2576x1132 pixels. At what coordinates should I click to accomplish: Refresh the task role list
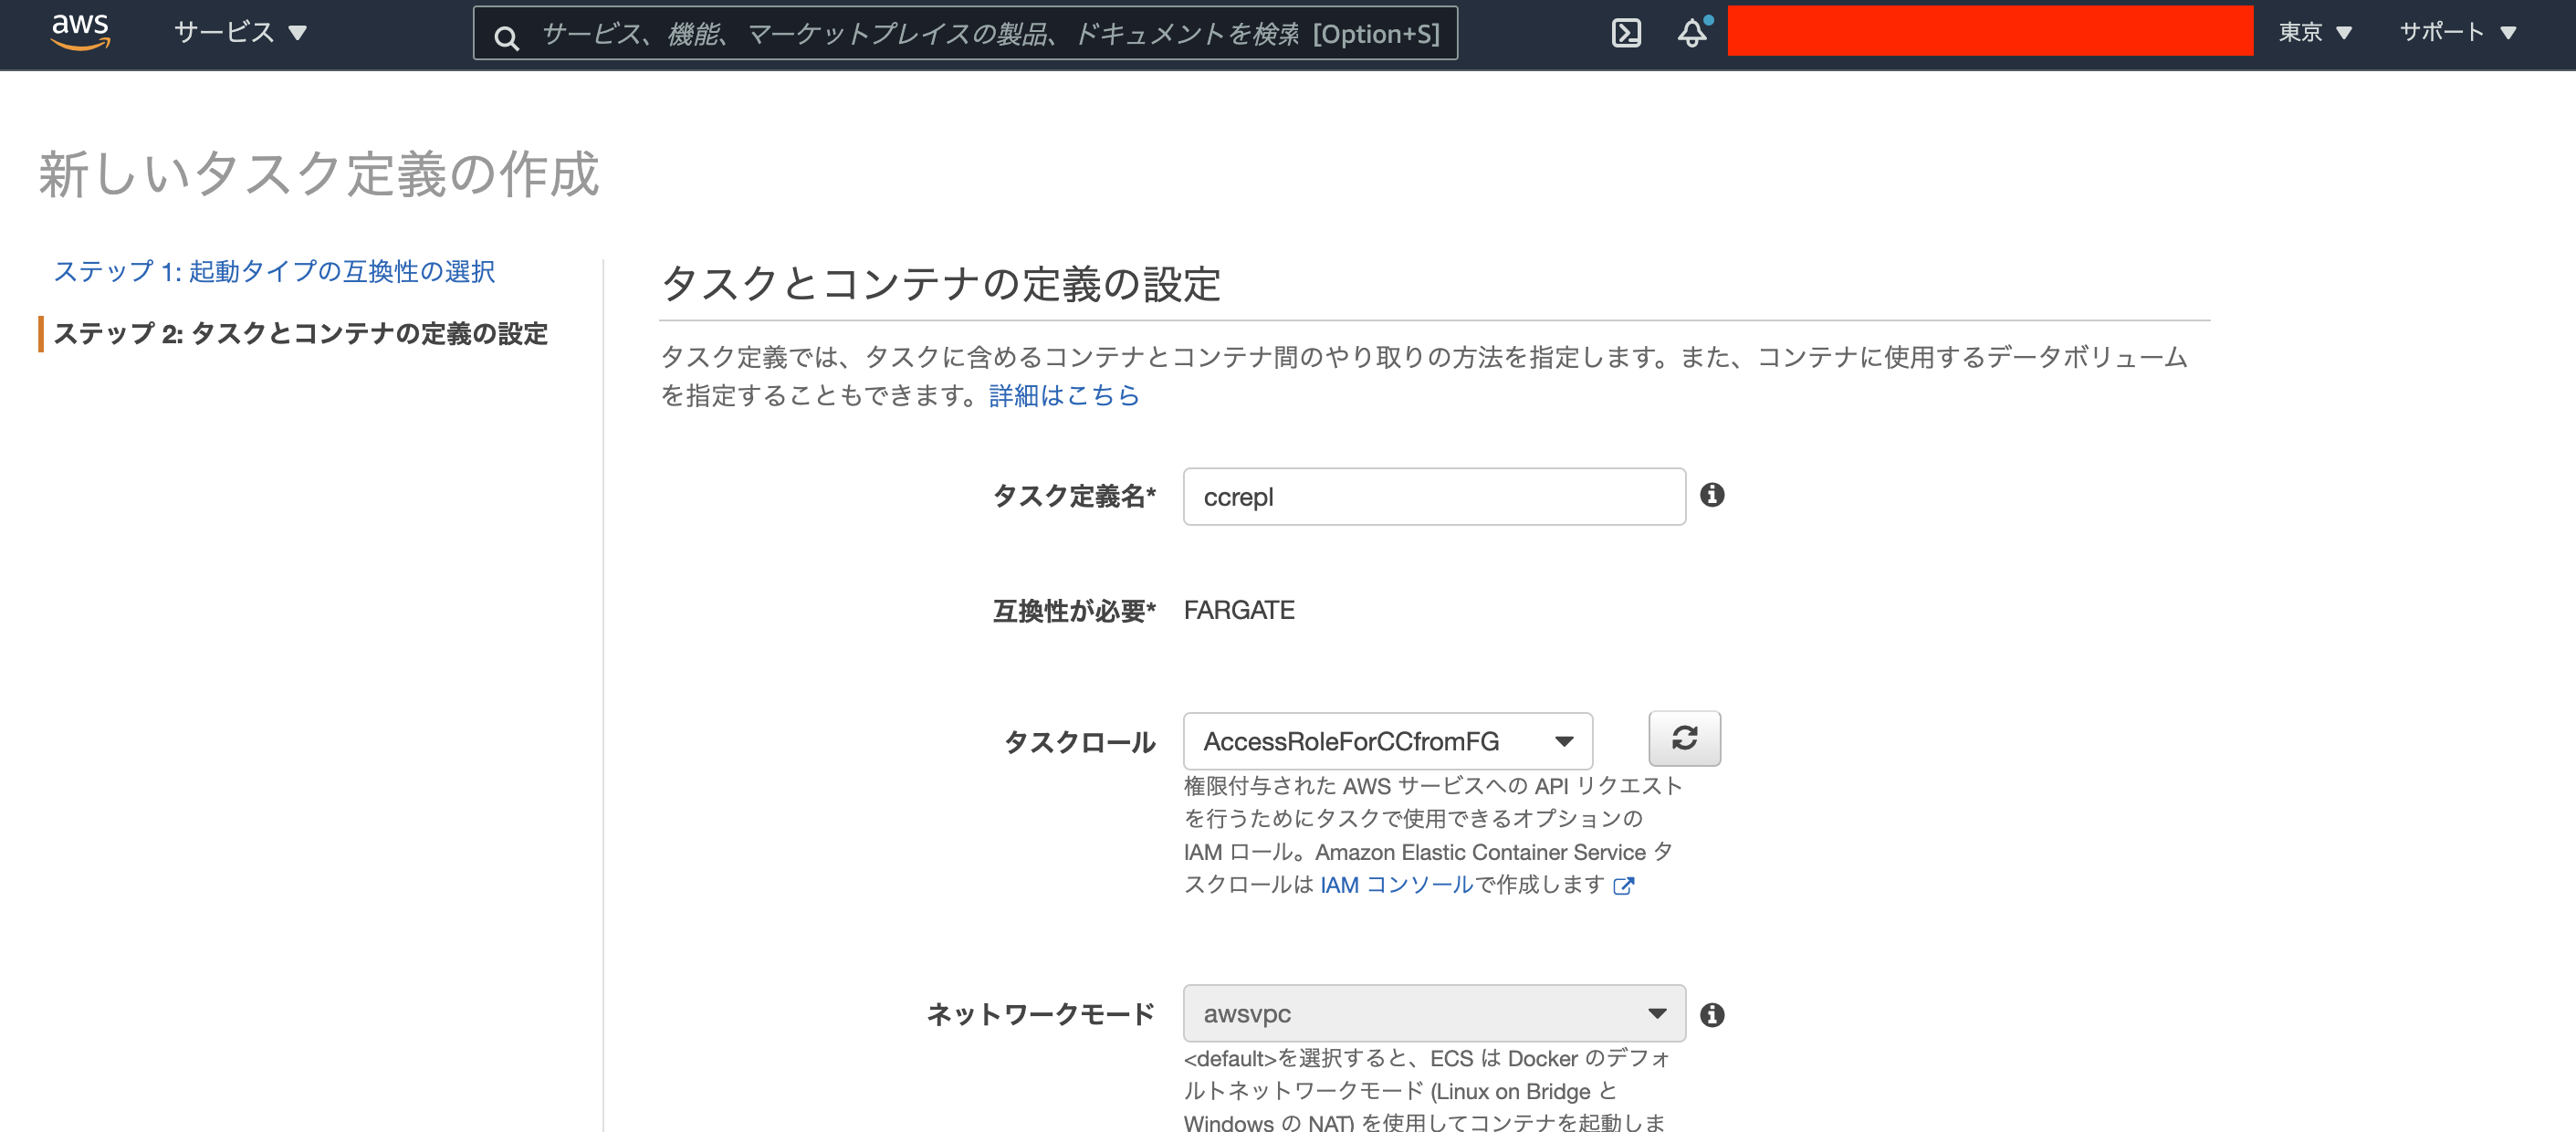[1684, 739]
